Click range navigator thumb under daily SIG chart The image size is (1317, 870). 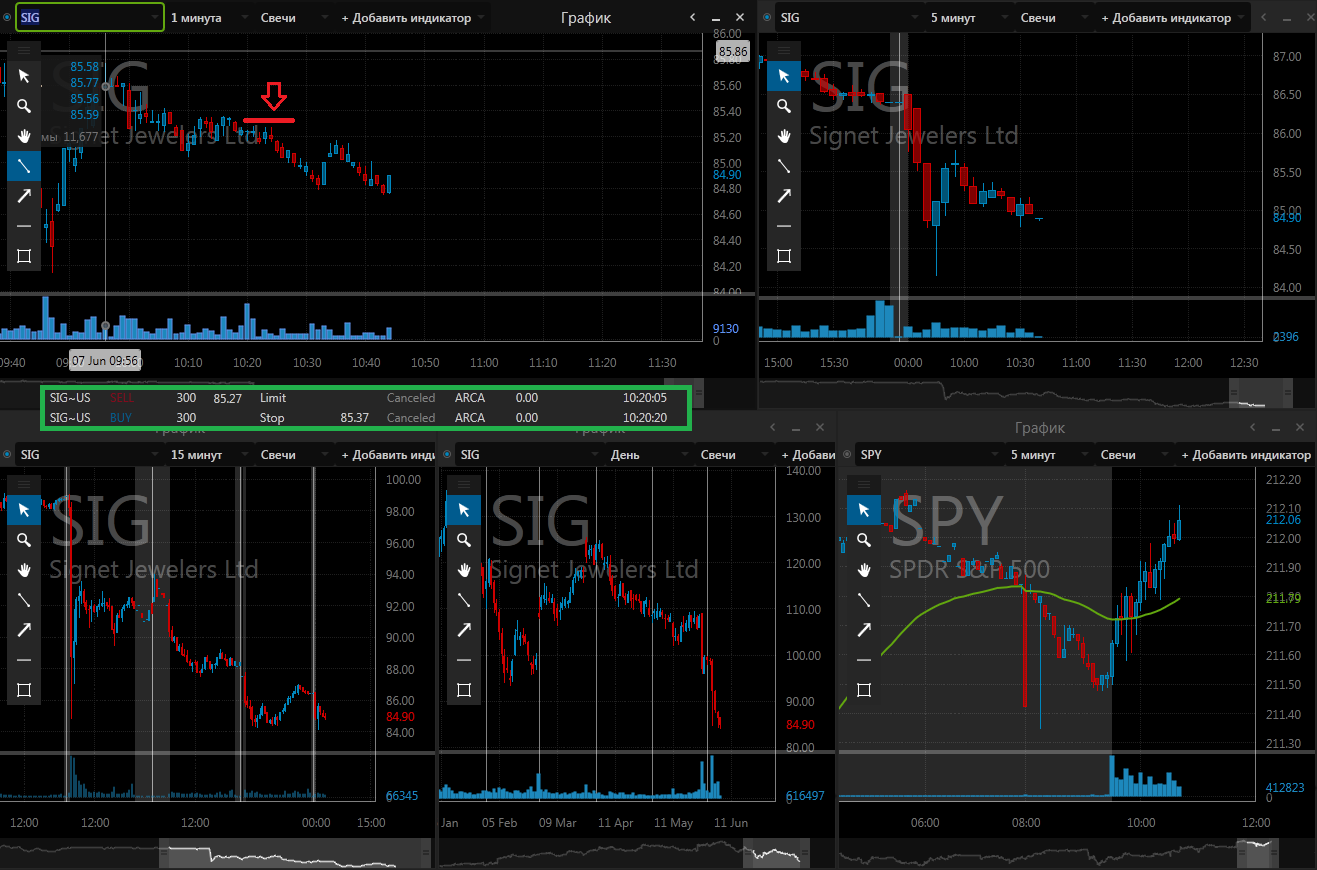pos(778,853)
